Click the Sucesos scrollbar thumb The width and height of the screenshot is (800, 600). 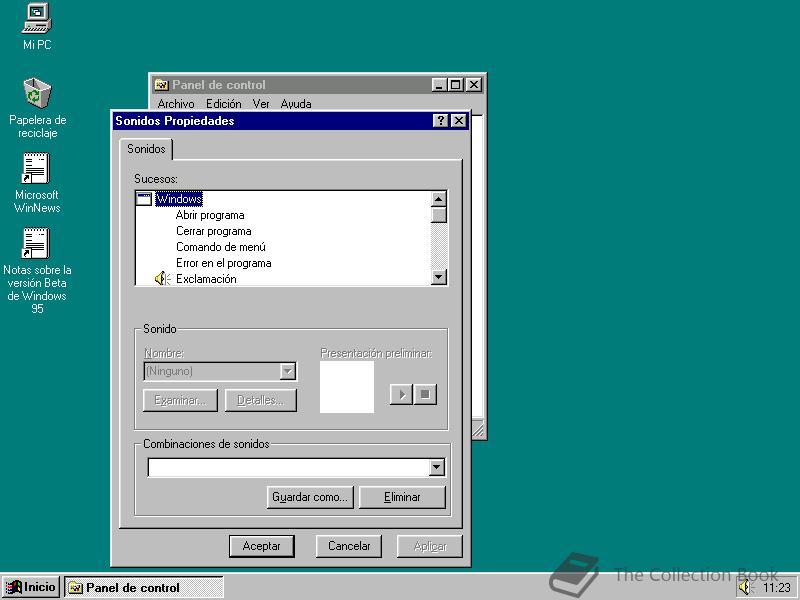click(439, 215)
